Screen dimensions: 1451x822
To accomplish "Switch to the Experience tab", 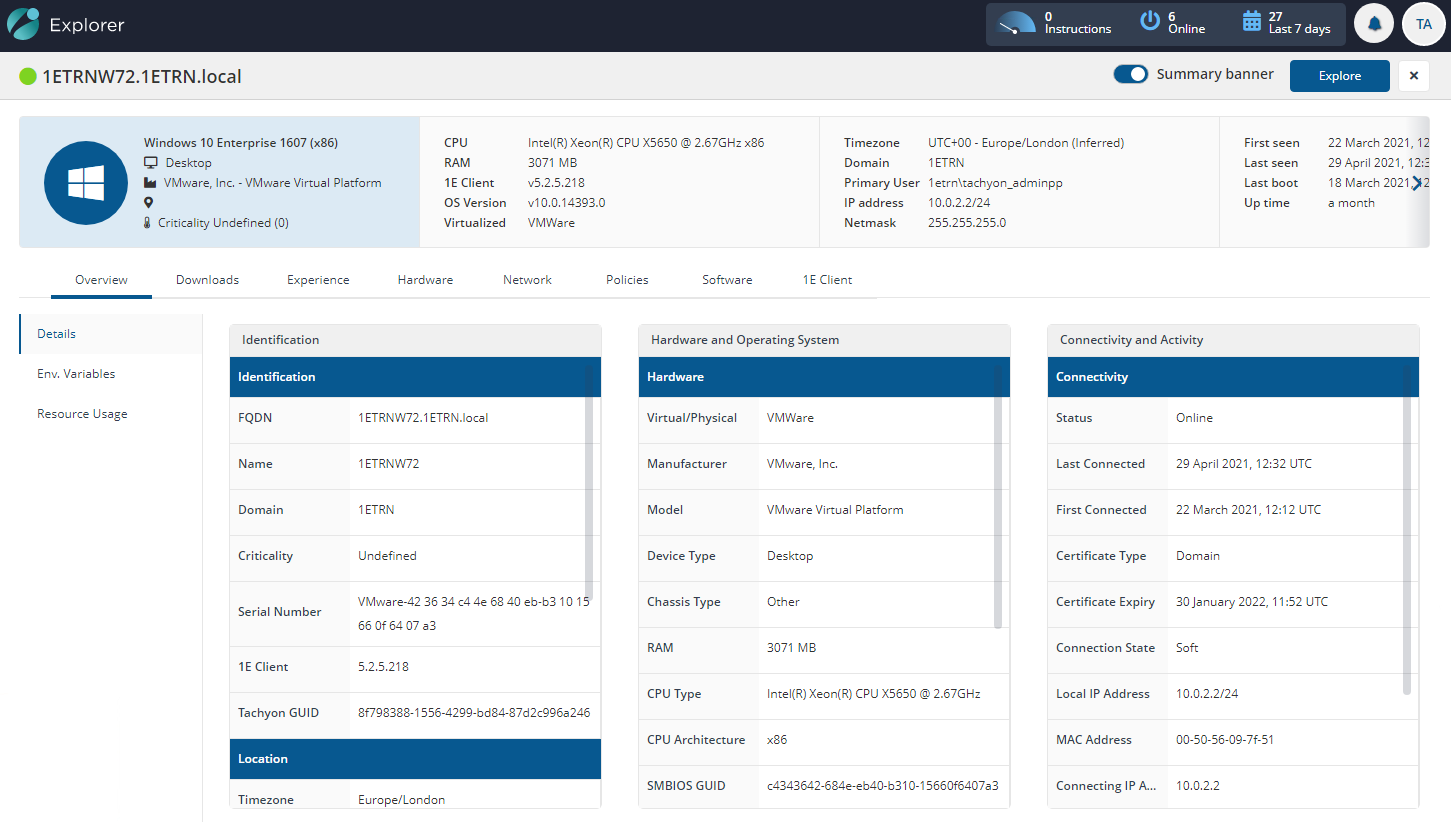I will pos(318,280).
